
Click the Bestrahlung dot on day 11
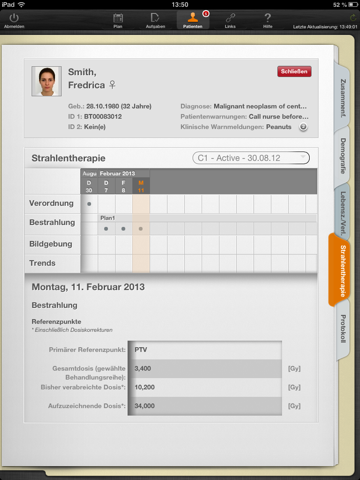click(x=141, y=229)
